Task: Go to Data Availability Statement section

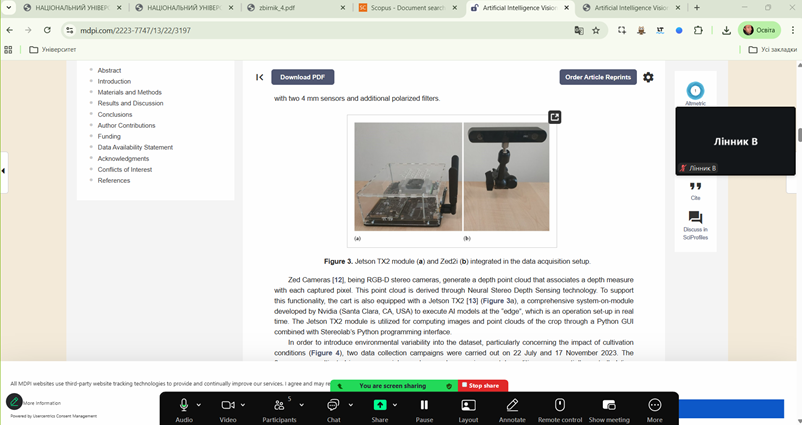Action: coord(135,147)
